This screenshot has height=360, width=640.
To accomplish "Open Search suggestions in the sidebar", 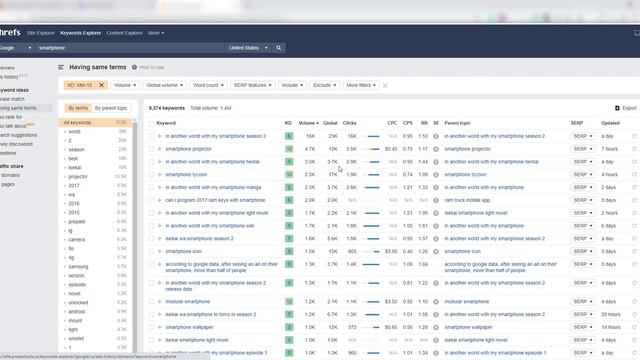I will click(18, 135).
